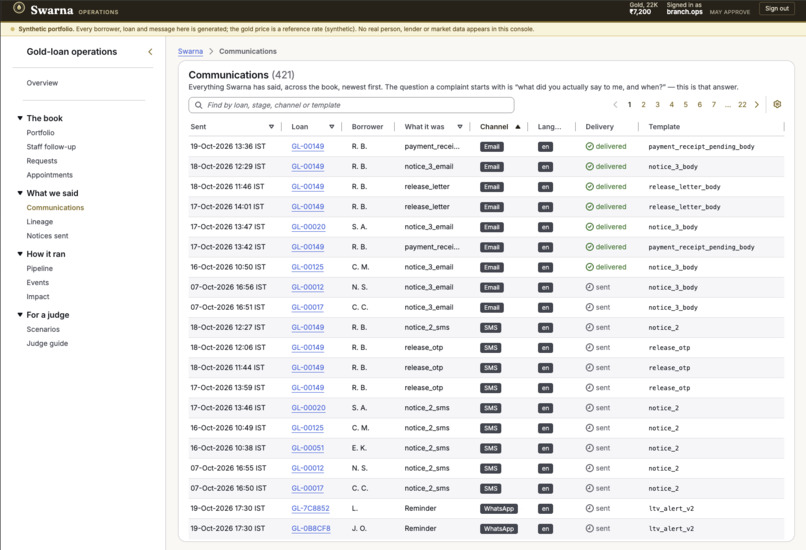
Task: Click borrower E. K. cell
Action: coord(359,448)
